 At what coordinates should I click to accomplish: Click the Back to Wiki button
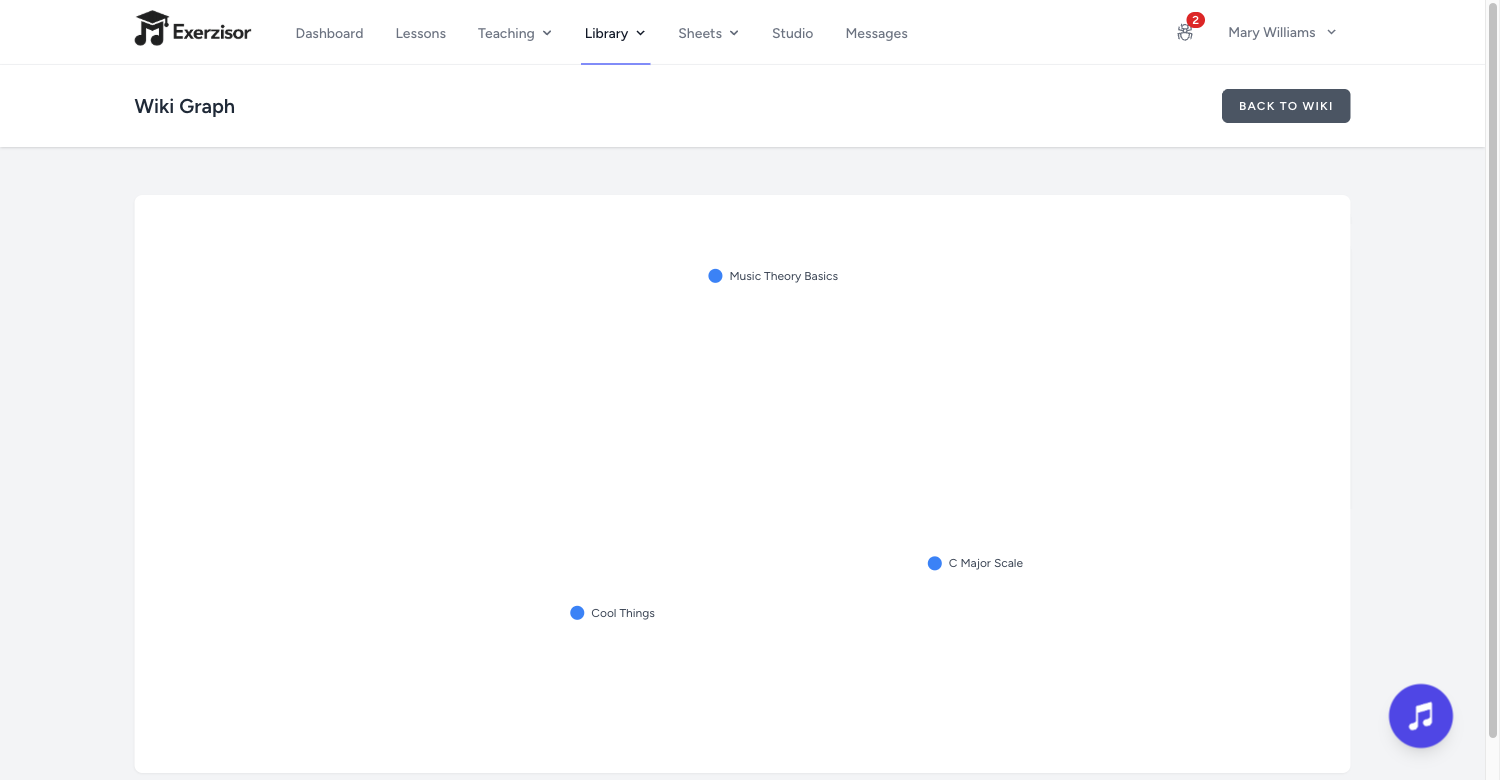coord(1286,106)
